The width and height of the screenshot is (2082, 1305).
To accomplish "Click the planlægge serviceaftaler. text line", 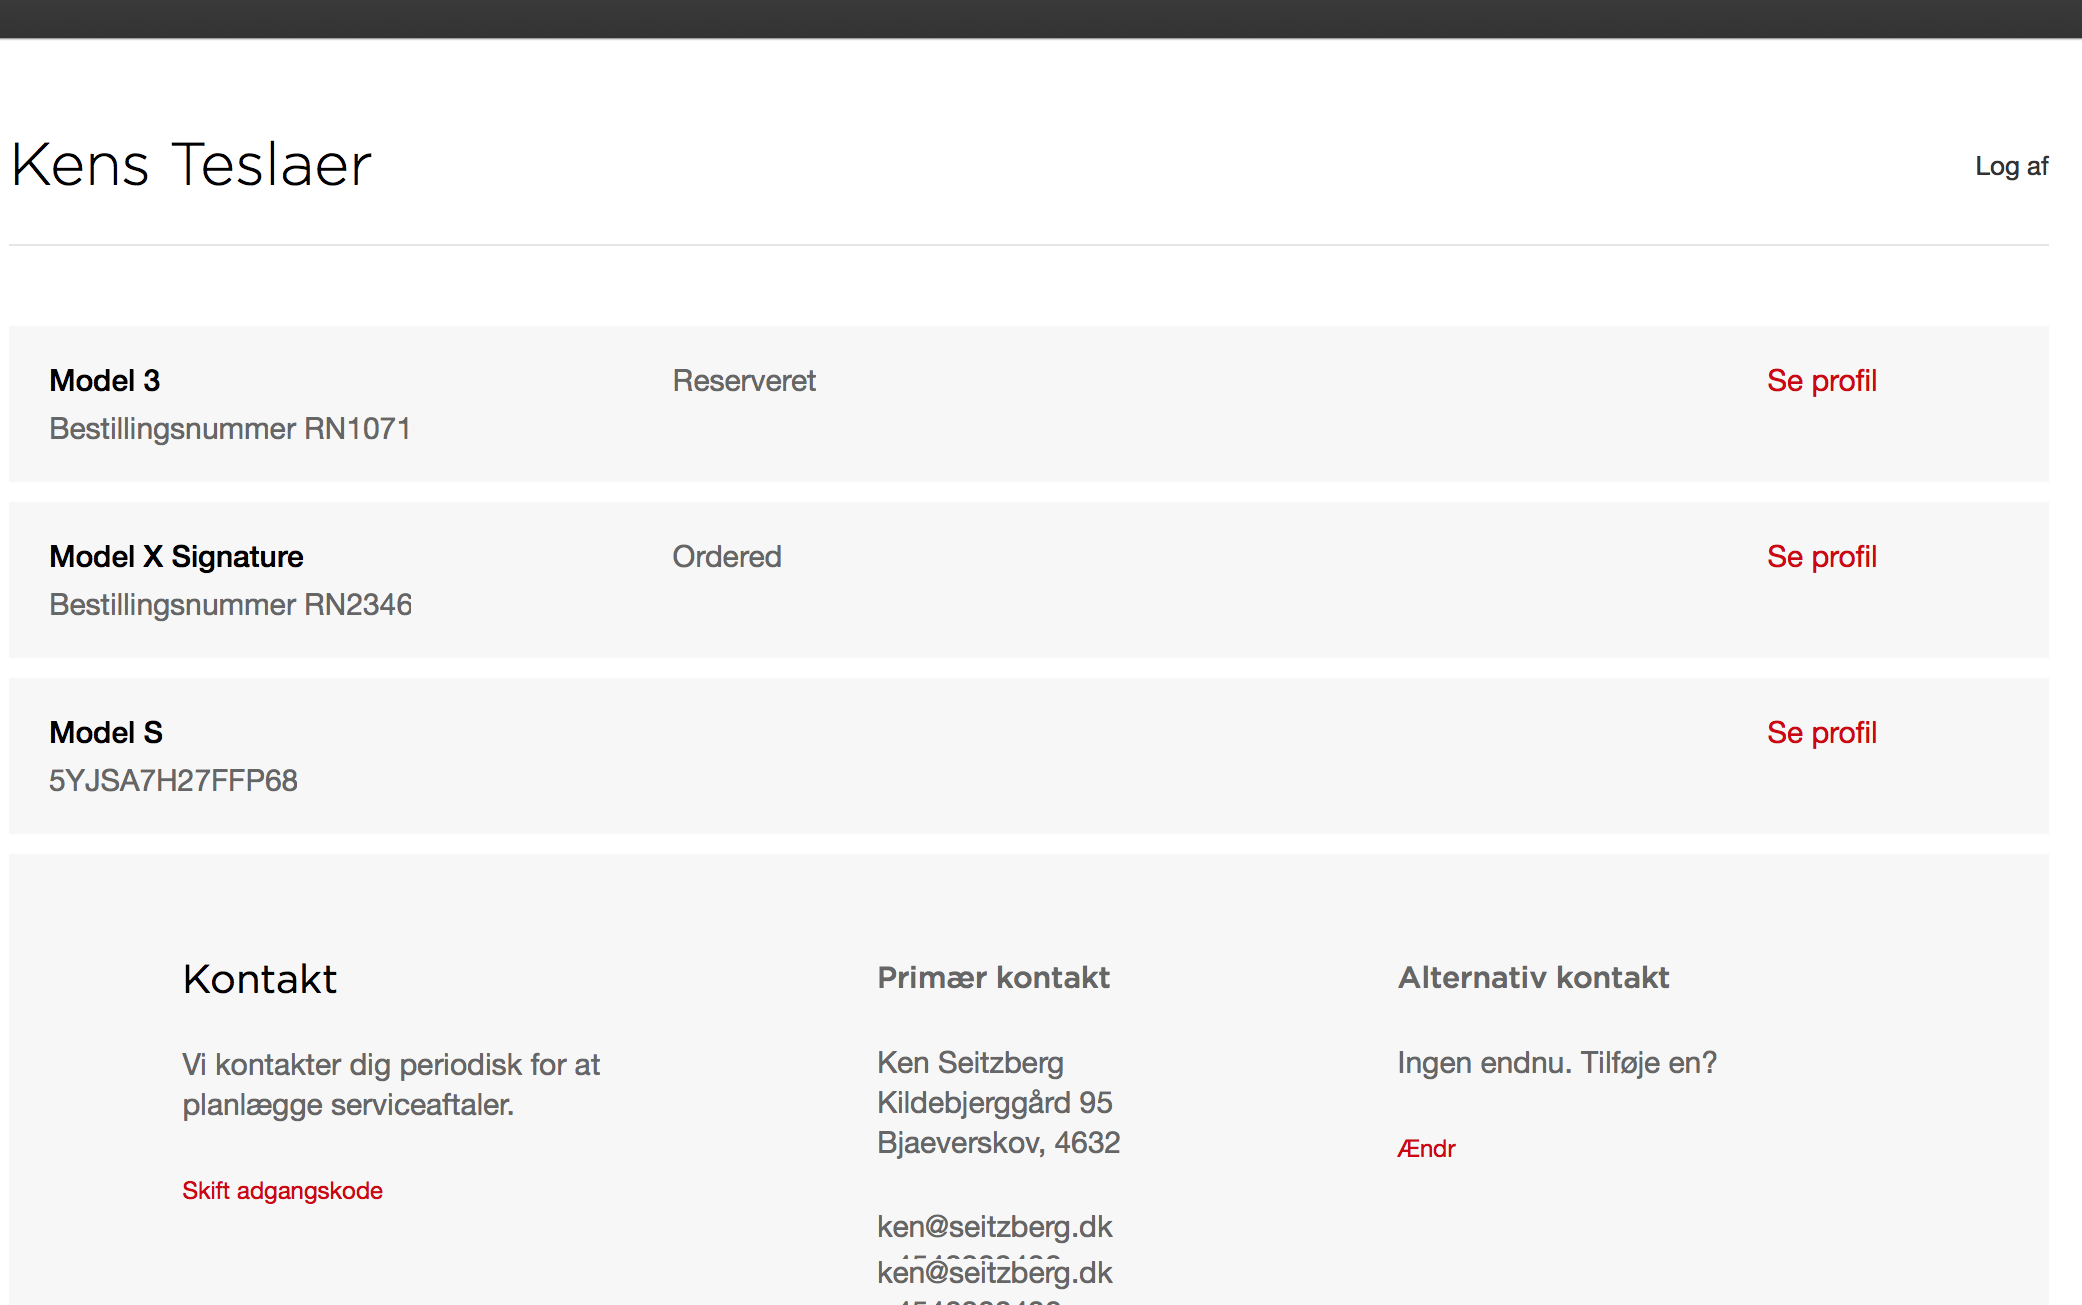I will pyautogui.click(x=348, y=1105).
